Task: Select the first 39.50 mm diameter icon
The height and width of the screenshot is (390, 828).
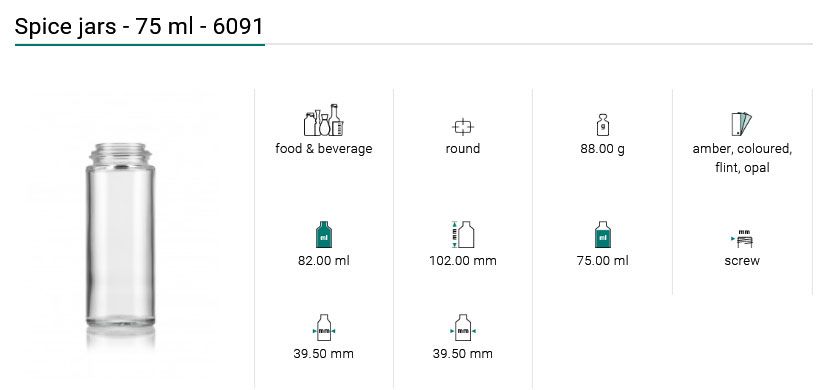Action: [x=324, y=328]
